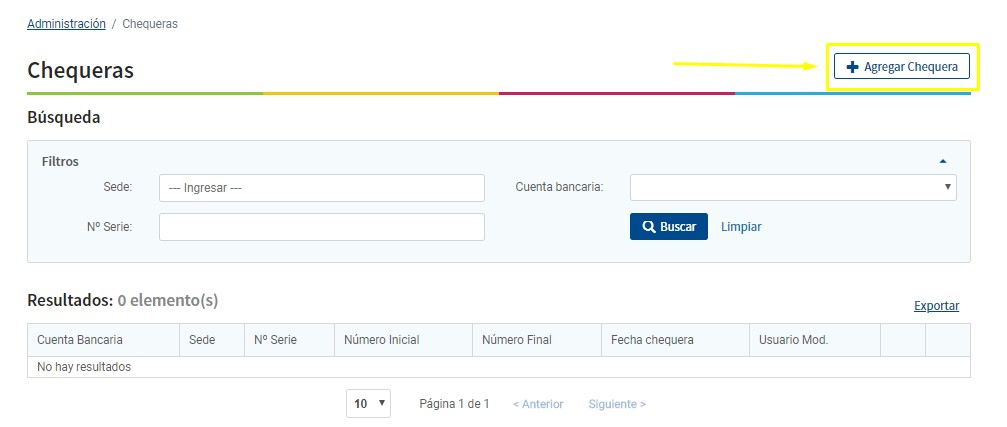Open the Administración breadcrumb link
Viewport: 1007px width, 427px height.
point(66,24)
